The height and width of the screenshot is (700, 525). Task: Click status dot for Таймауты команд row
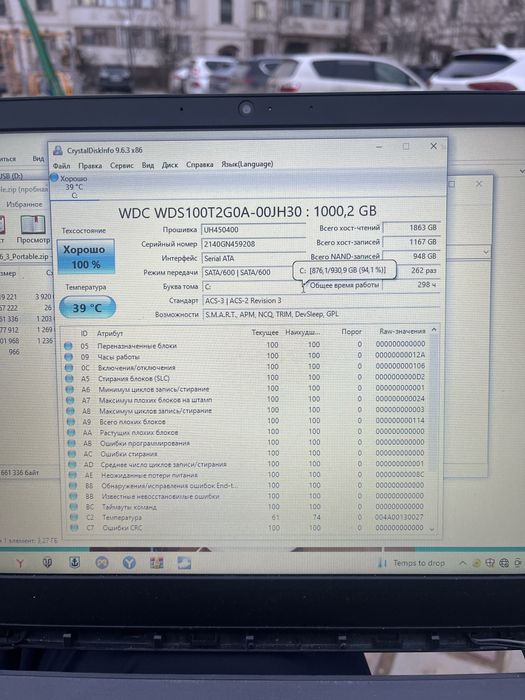tap(74, 507)
